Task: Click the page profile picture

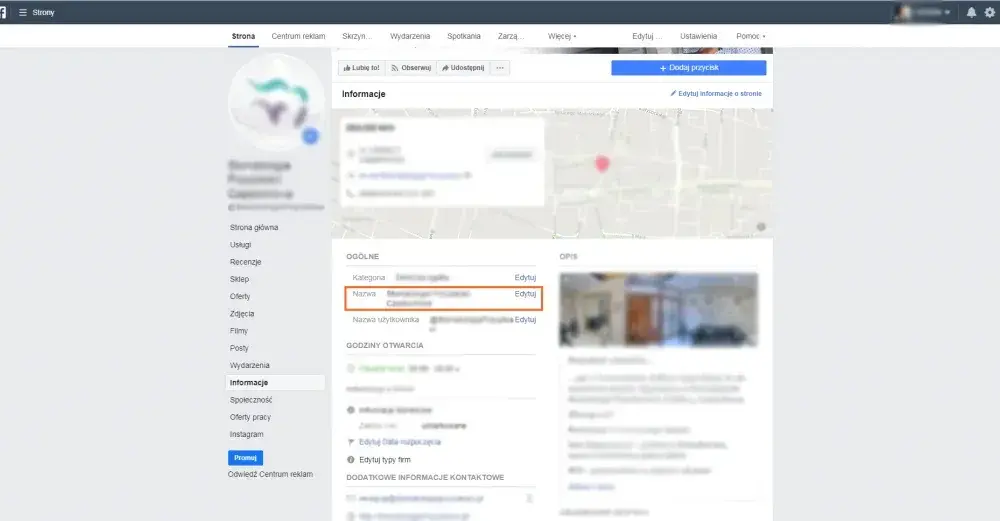Action: click(276, 102)
